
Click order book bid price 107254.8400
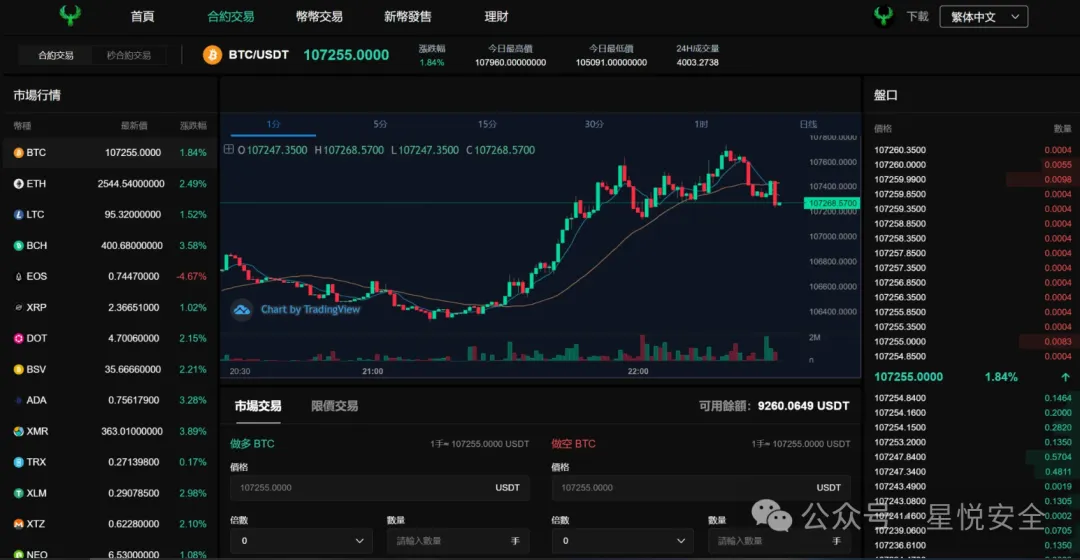pos(900,398)
